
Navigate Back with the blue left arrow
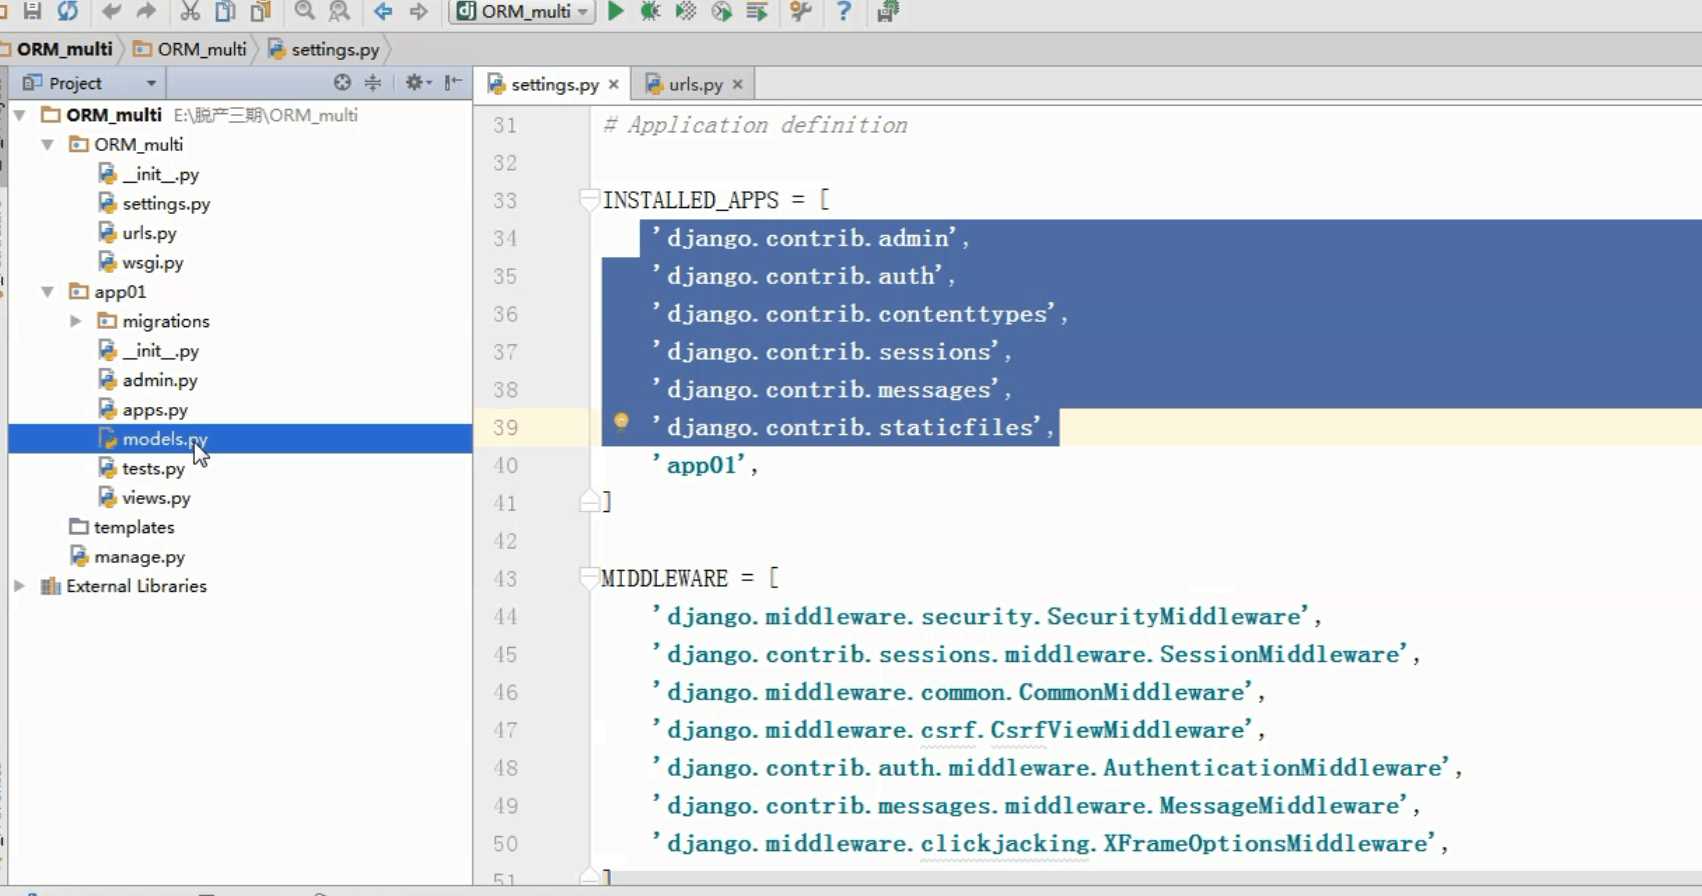click(383, 12)
